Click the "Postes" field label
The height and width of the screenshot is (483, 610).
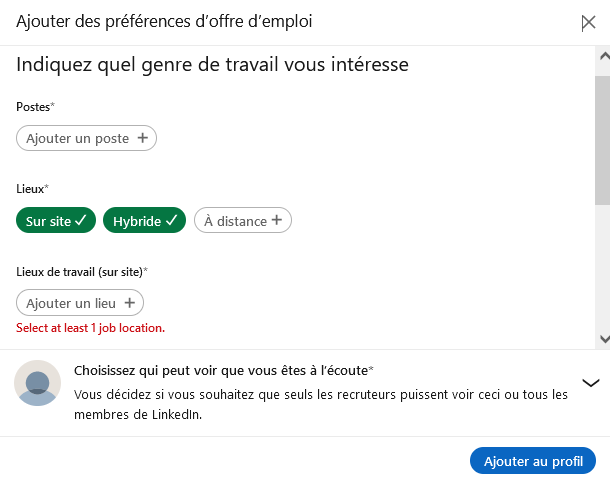pos(33,106)
